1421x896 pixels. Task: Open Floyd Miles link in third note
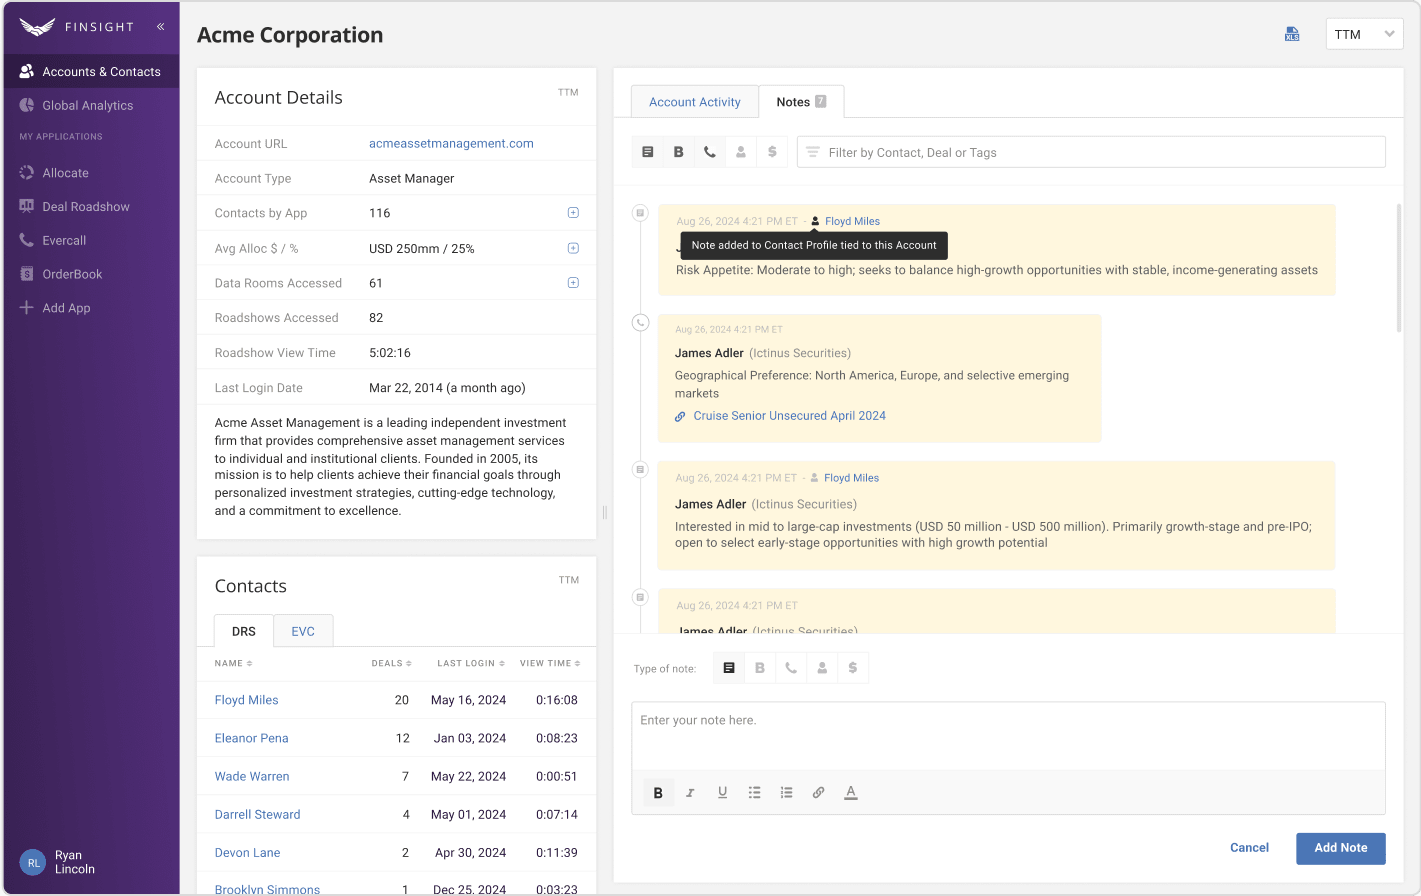tap(851, 478)
